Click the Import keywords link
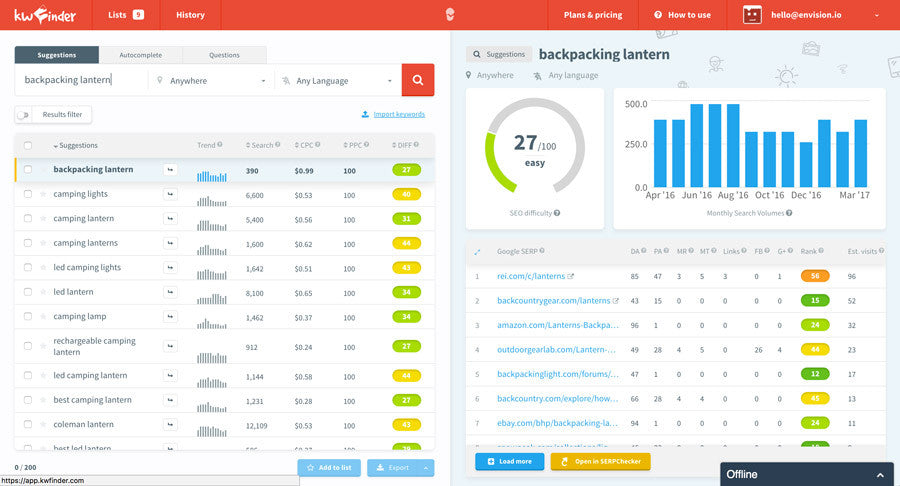Screen dimensions: 900x486 [x=399, y=114]
